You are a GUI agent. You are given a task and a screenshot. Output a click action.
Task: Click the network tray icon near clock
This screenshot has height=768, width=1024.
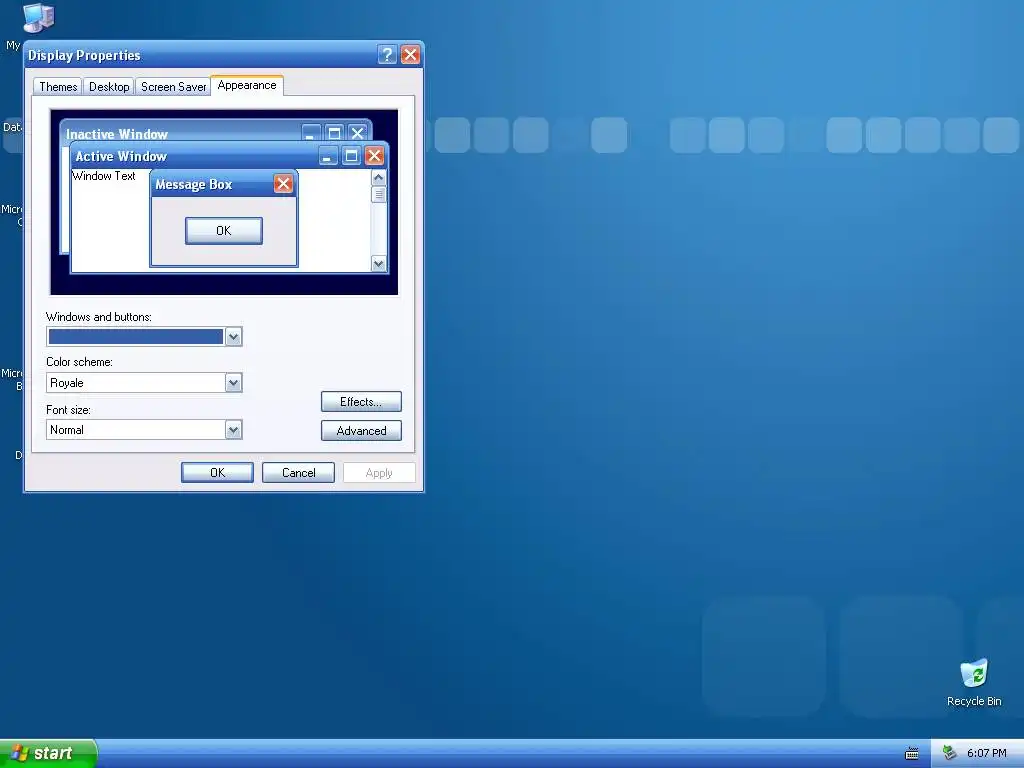point(949,753)
